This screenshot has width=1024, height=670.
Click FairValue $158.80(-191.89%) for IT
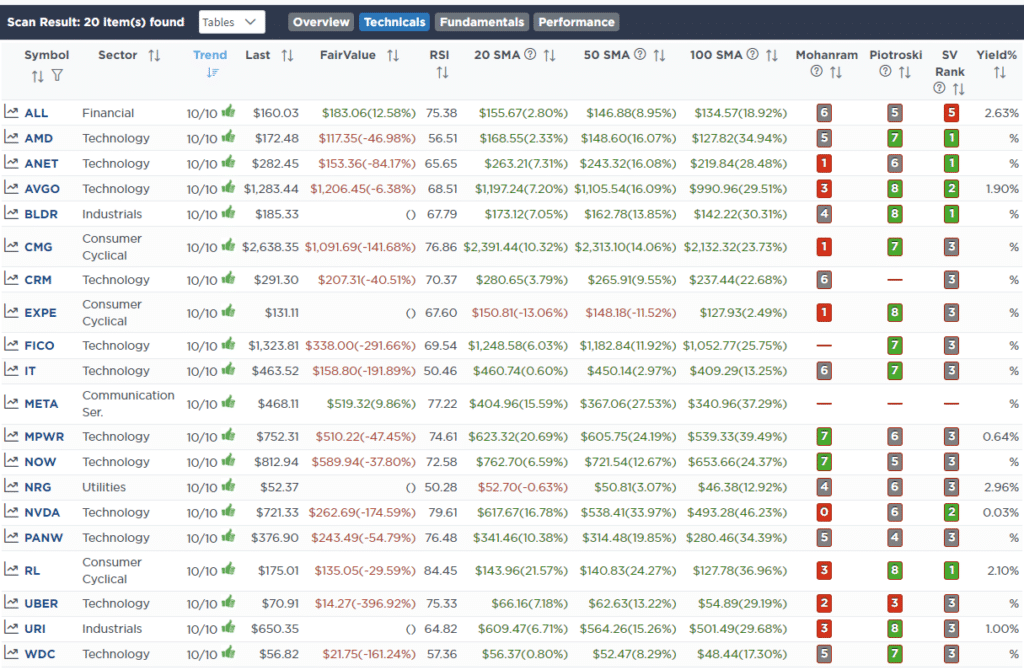[364, 371]
